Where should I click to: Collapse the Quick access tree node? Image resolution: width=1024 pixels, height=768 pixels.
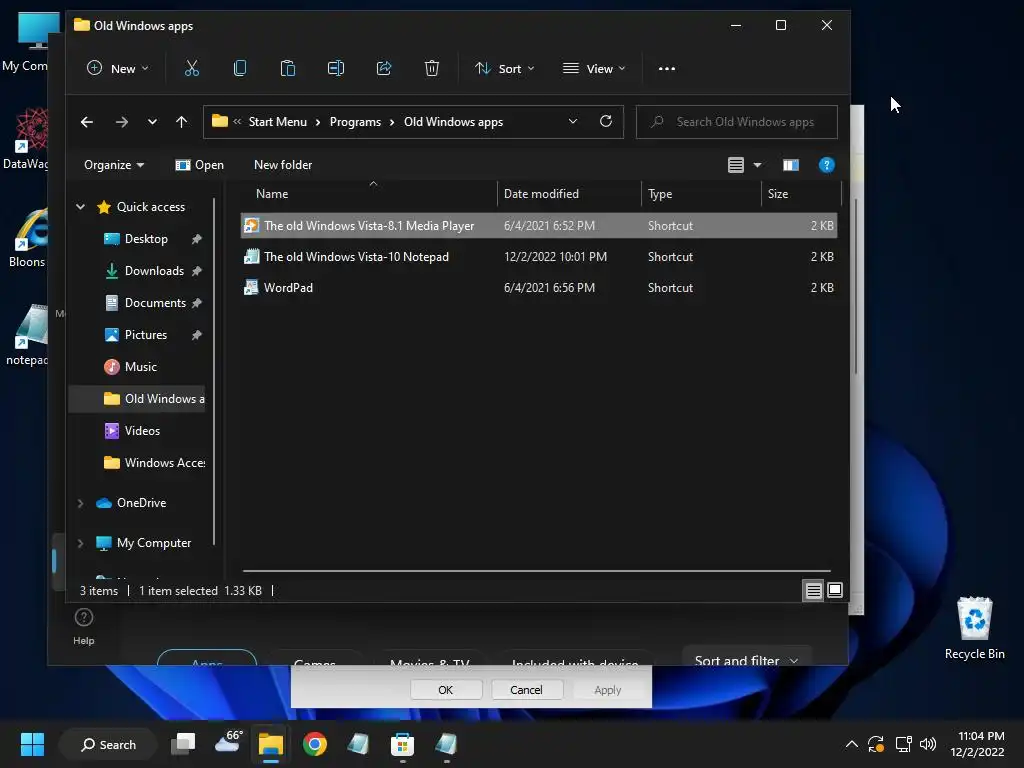(80, 207)
